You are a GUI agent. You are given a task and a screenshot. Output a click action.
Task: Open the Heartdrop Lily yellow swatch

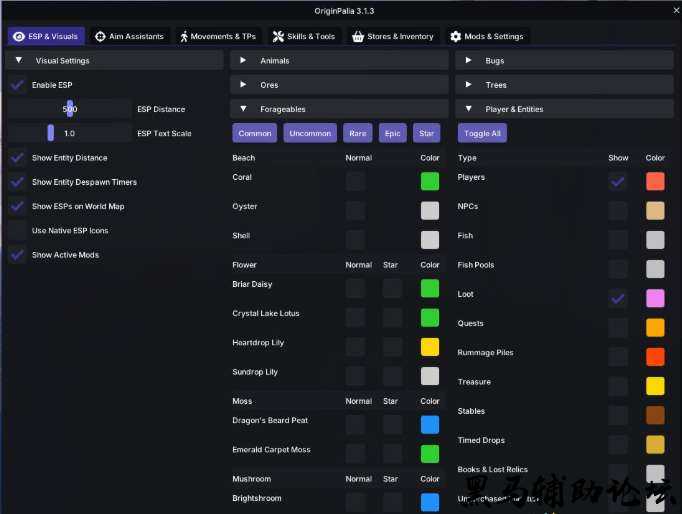[x=430, y=347]
